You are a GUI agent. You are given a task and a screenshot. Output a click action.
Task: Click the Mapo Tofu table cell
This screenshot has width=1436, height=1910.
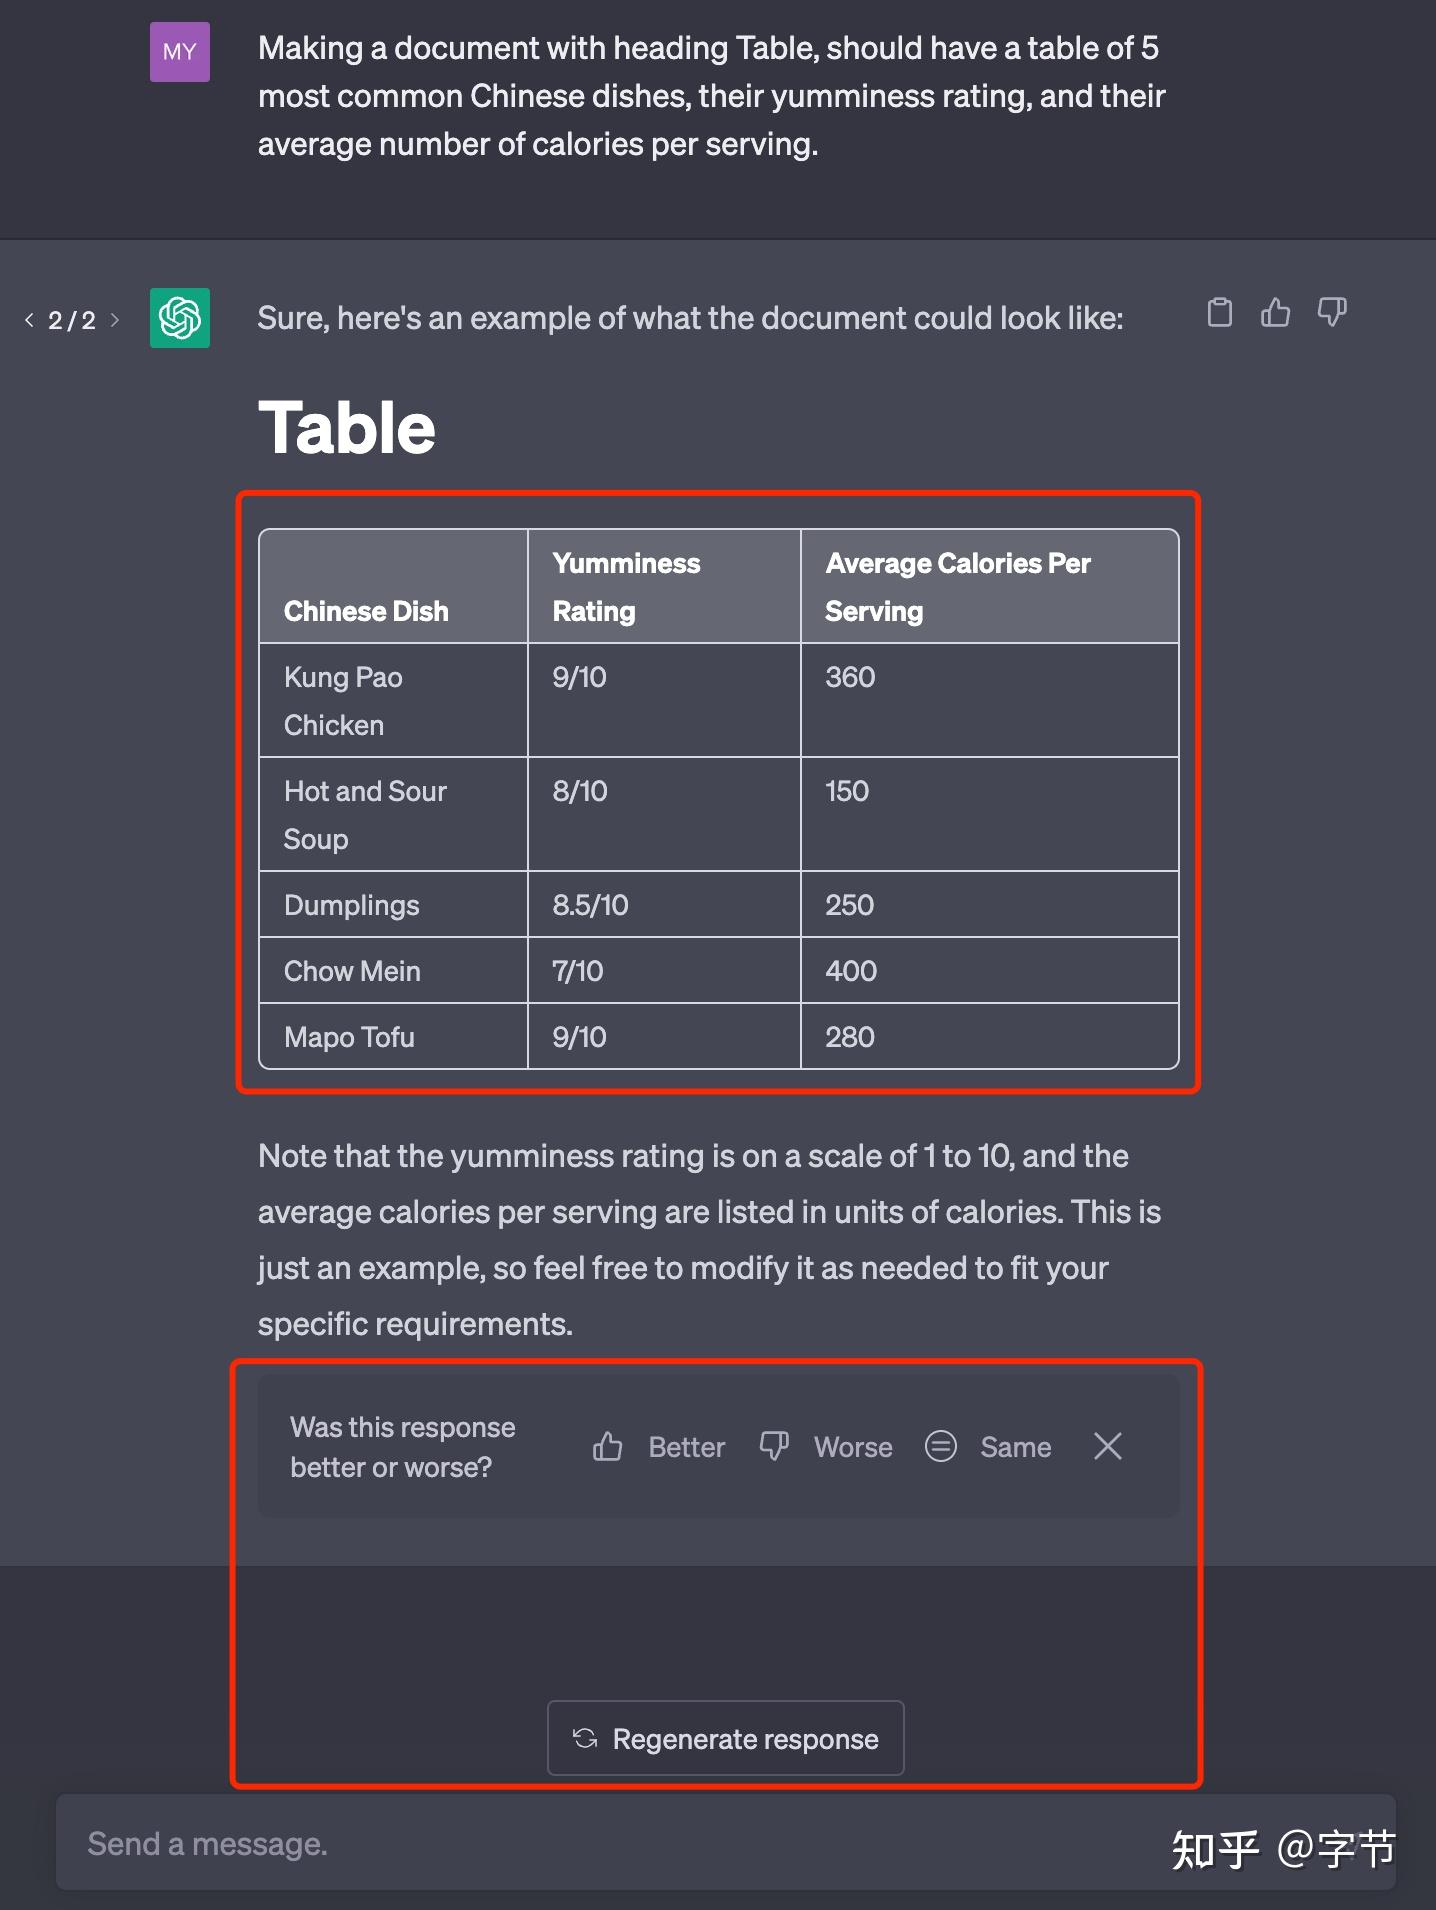click(392, 1037)
